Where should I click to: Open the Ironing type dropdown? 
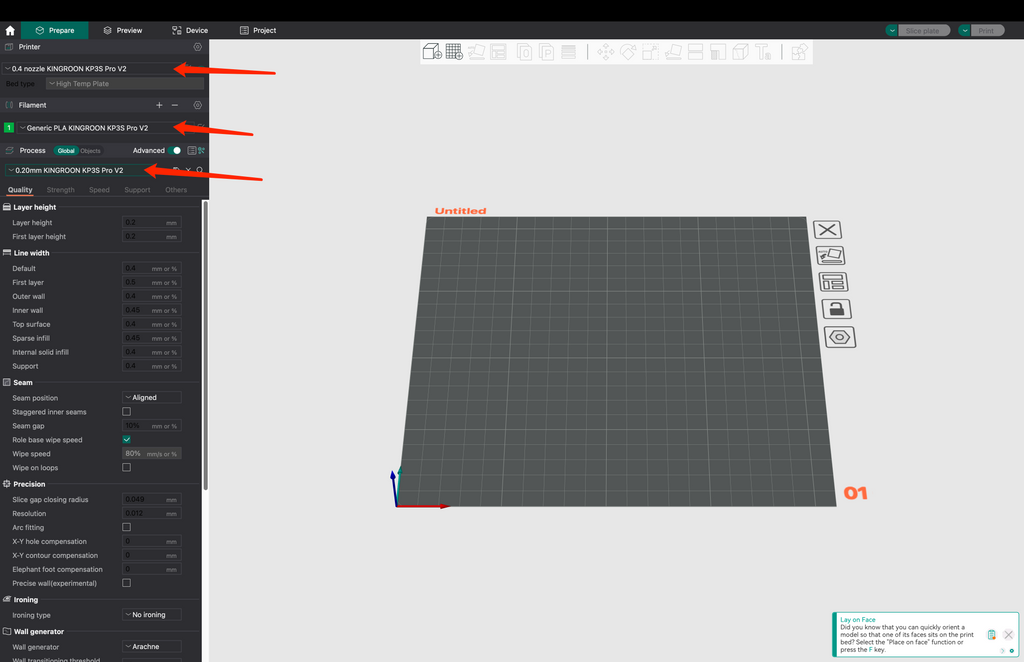[151, 615]
